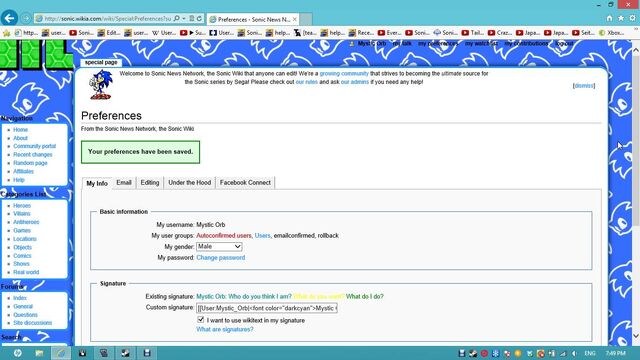Open the 'Seit...' YouTube bookmark

click(583, 33)
